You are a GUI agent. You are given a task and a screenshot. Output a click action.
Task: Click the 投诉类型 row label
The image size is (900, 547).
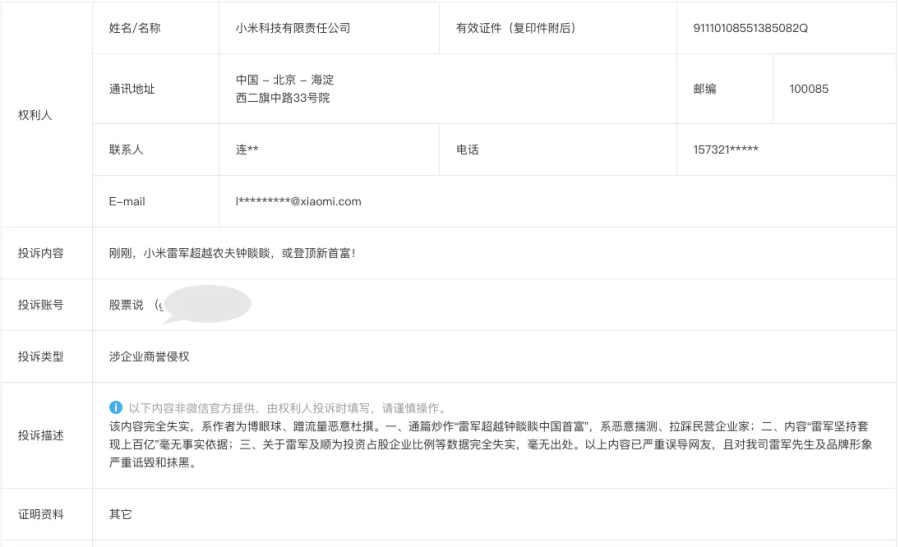click(41, 356)
